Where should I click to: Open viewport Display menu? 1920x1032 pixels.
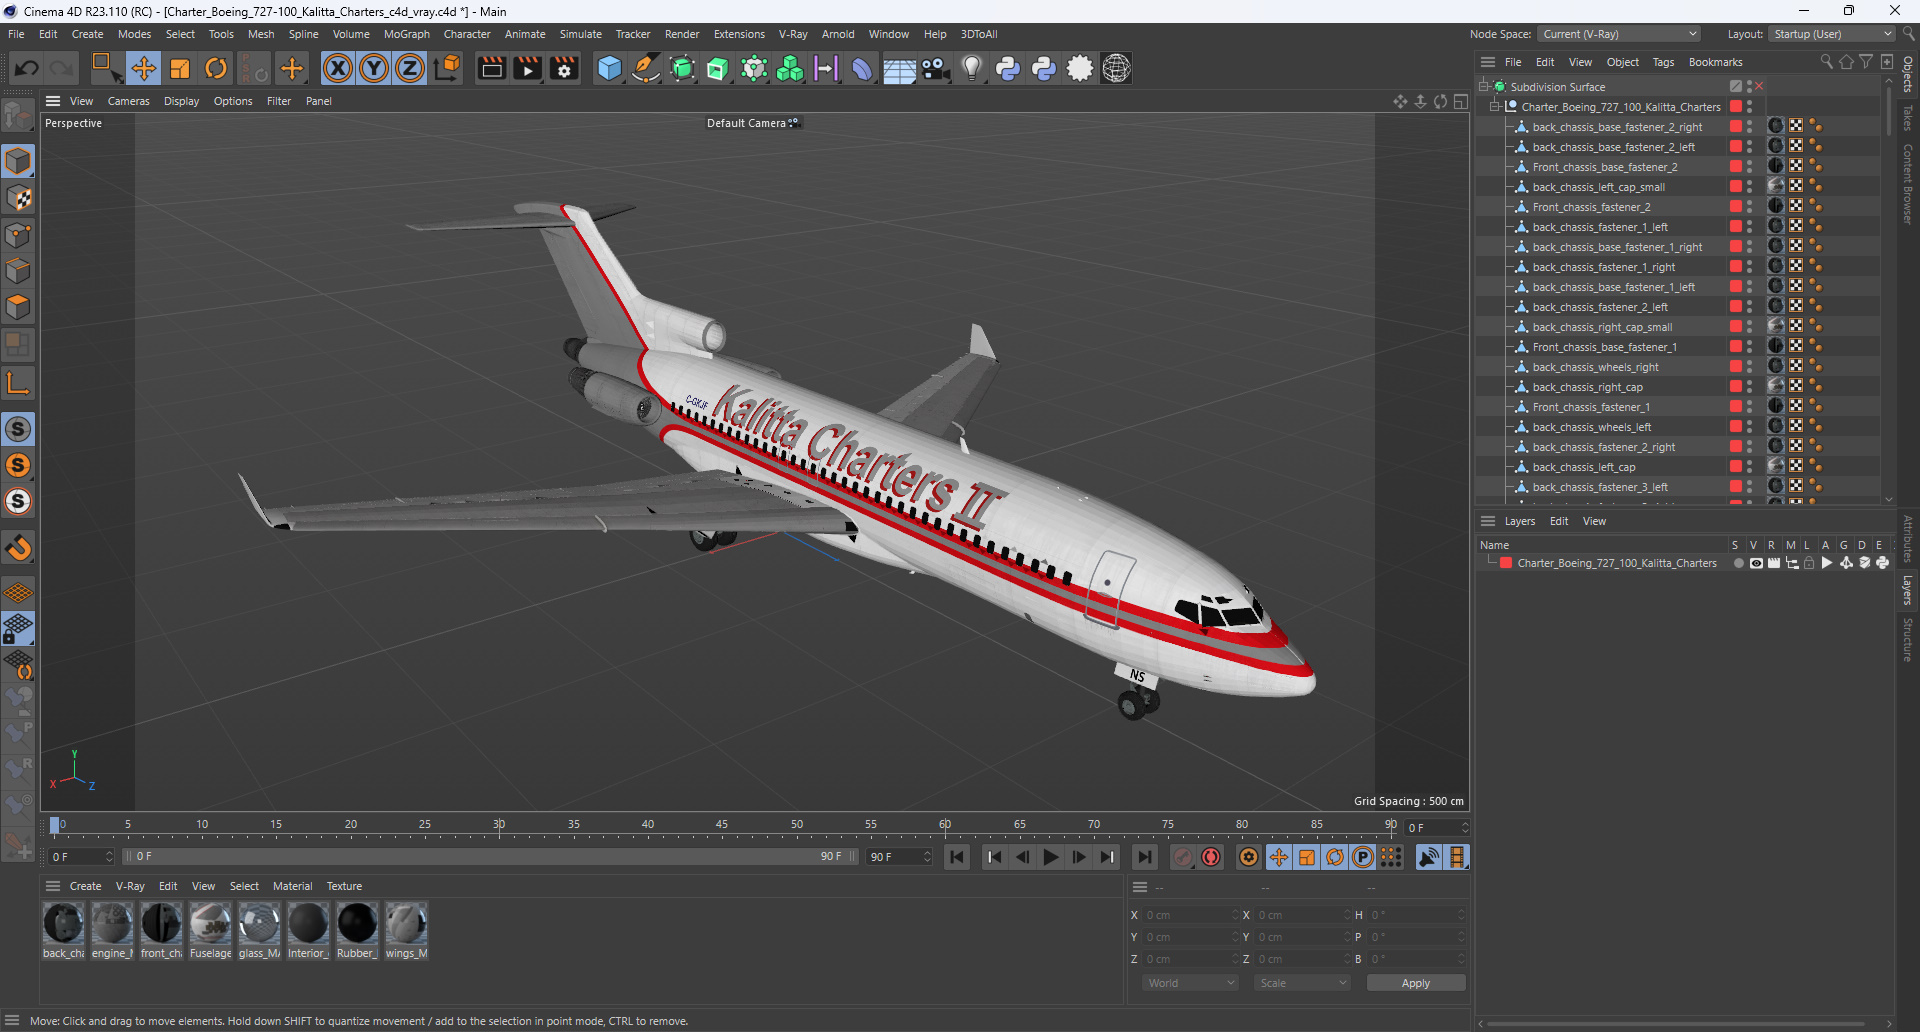181,101
